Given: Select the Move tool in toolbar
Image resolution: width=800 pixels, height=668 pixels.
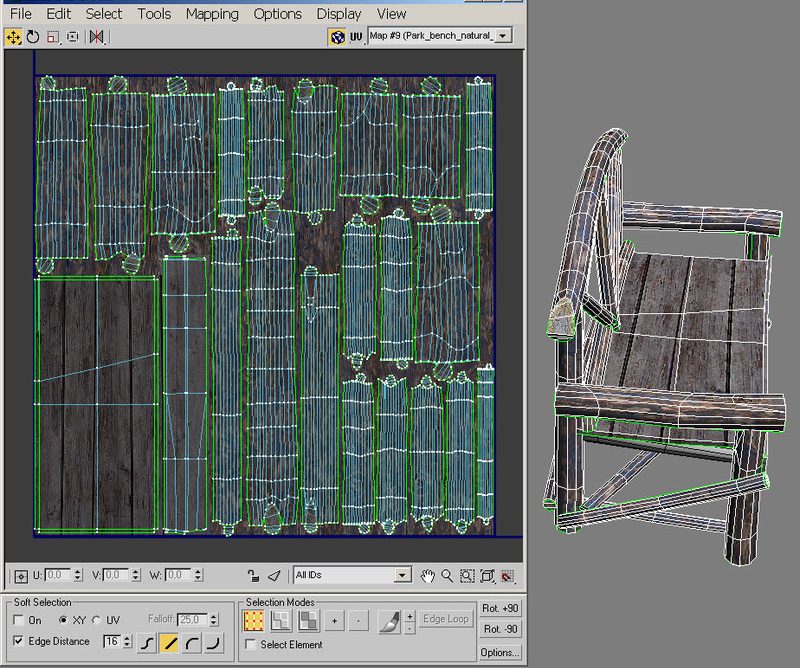Looking at the screenshot, I should [x=14, y=37].
